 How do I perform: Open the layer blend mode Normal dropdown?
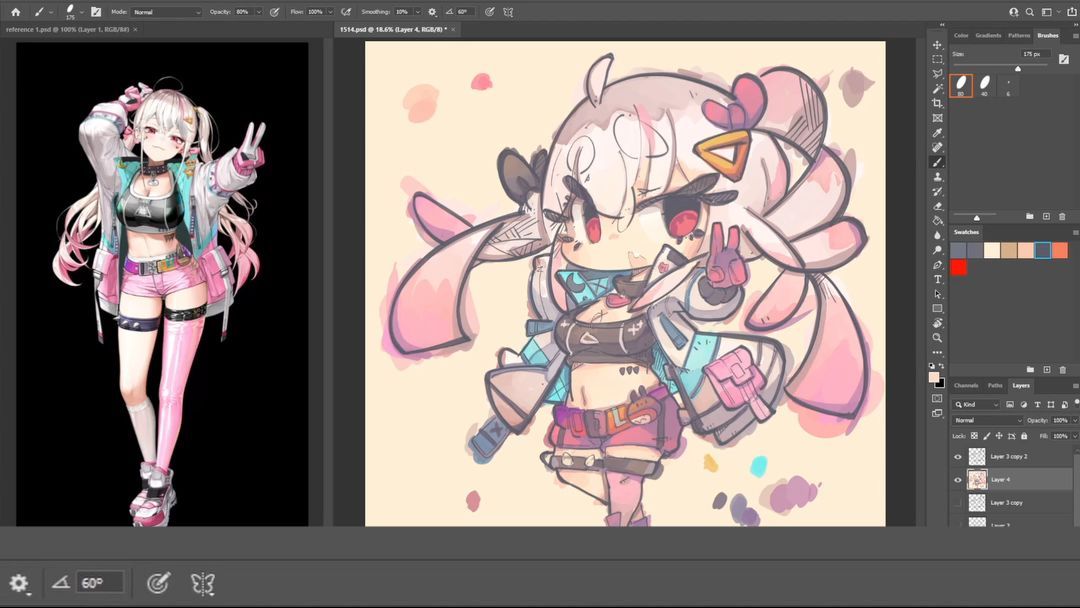(x=988, y=420)
